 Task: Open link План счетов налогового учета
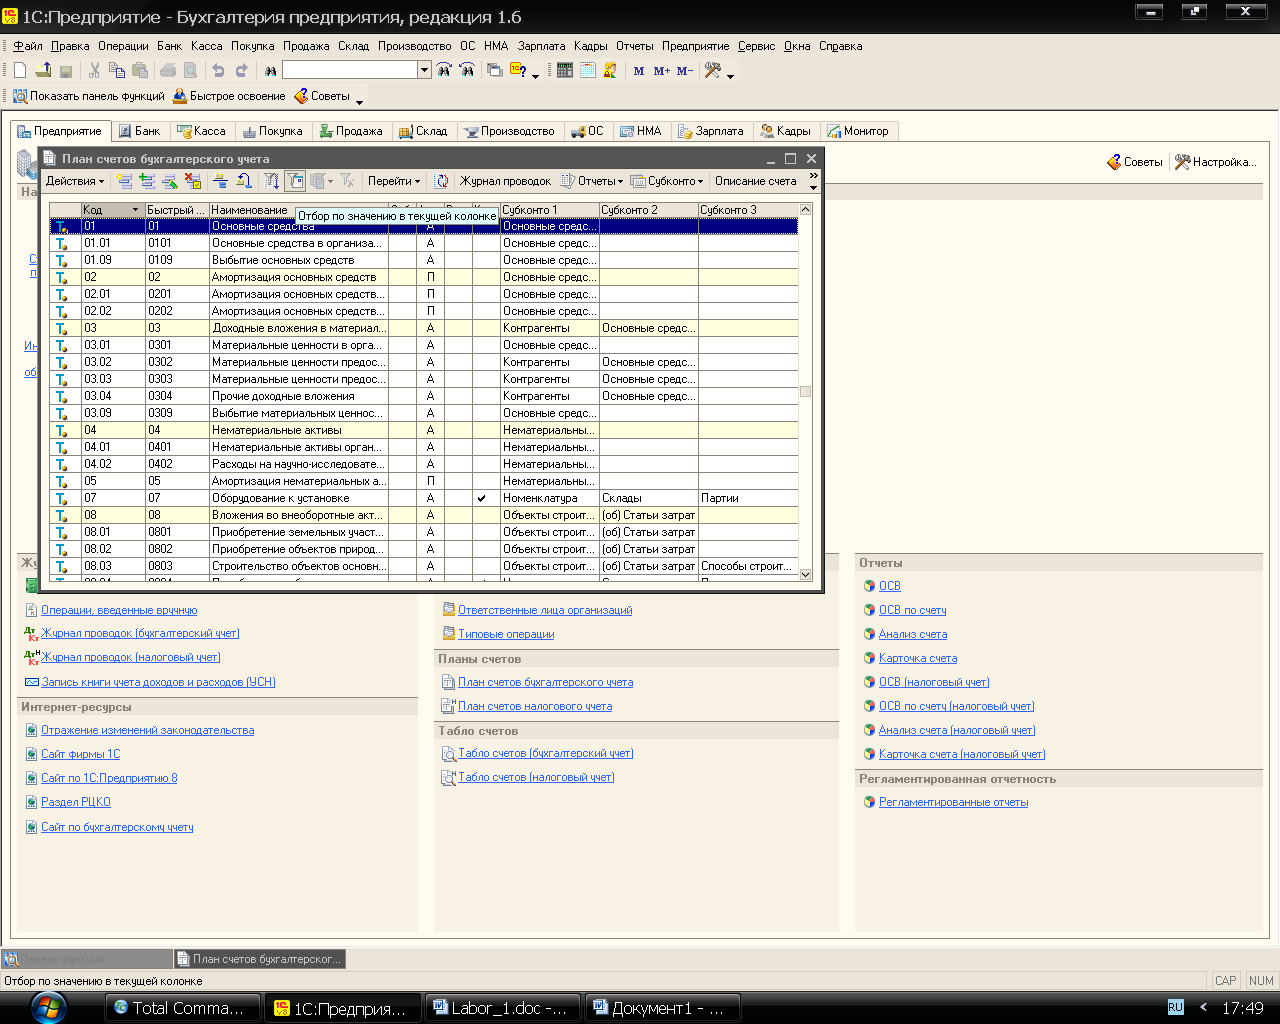(x=535, y=706)
